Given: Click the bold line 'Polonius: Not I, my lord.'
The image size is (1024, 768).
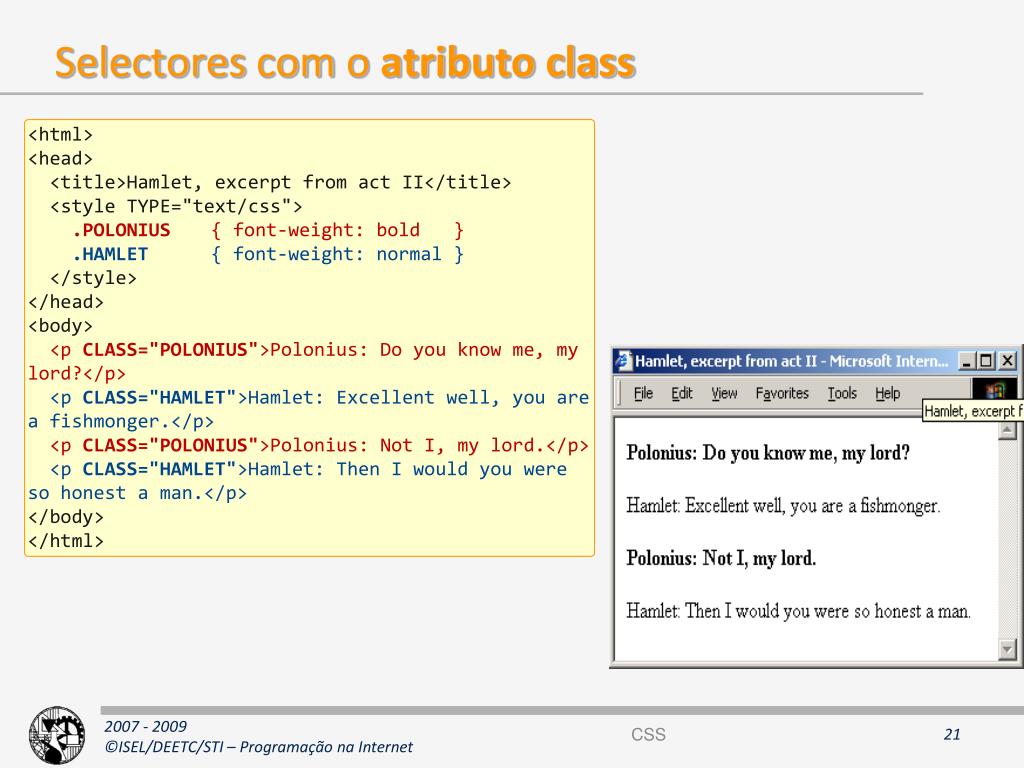Looking at the screenshot, I should click(x=721, y=558).
